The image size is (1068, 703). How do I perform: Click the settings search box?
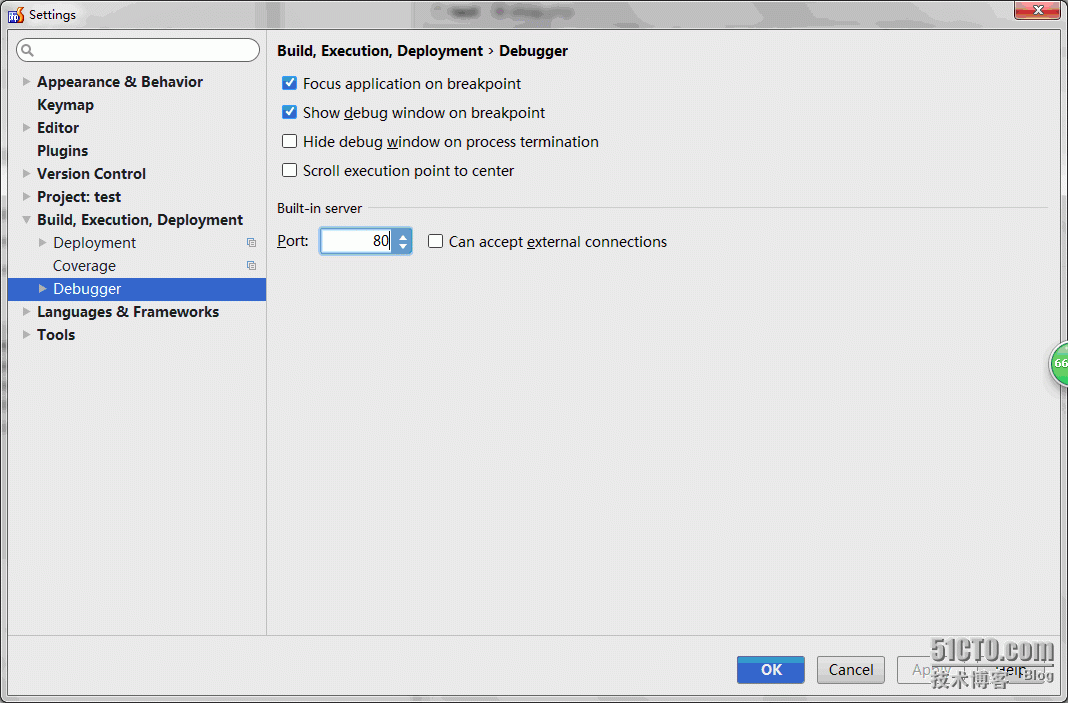coord(138,50)
